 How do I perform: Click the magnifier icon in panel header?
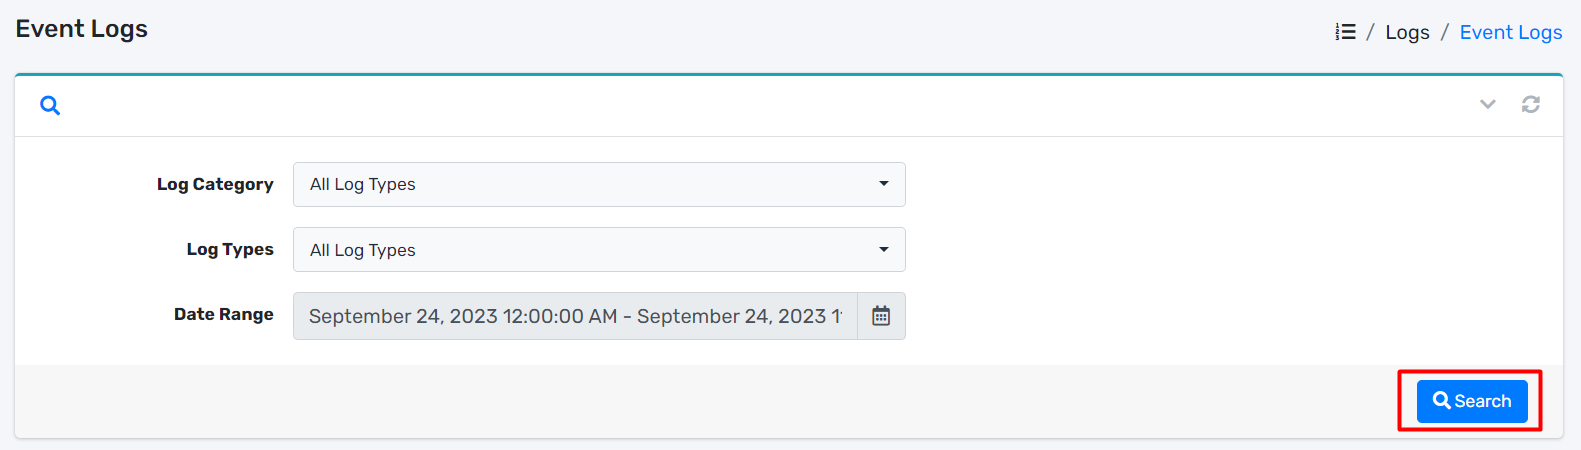coord(50,105)
